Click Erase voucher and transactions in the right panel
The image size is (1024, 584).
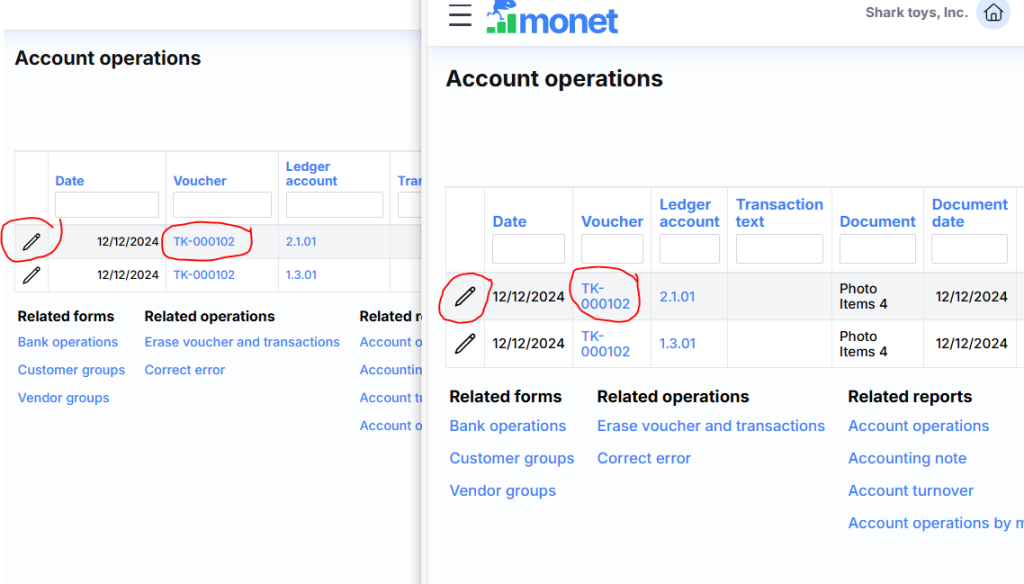pyautogui.click(x=711, y=426)
